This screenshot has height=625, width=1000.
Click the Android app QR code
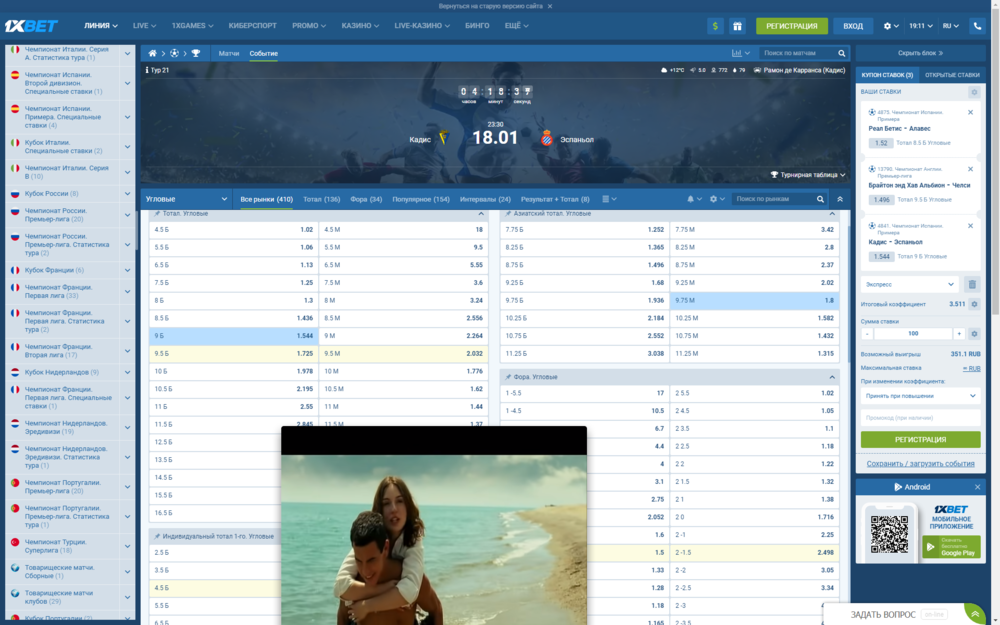889,534
